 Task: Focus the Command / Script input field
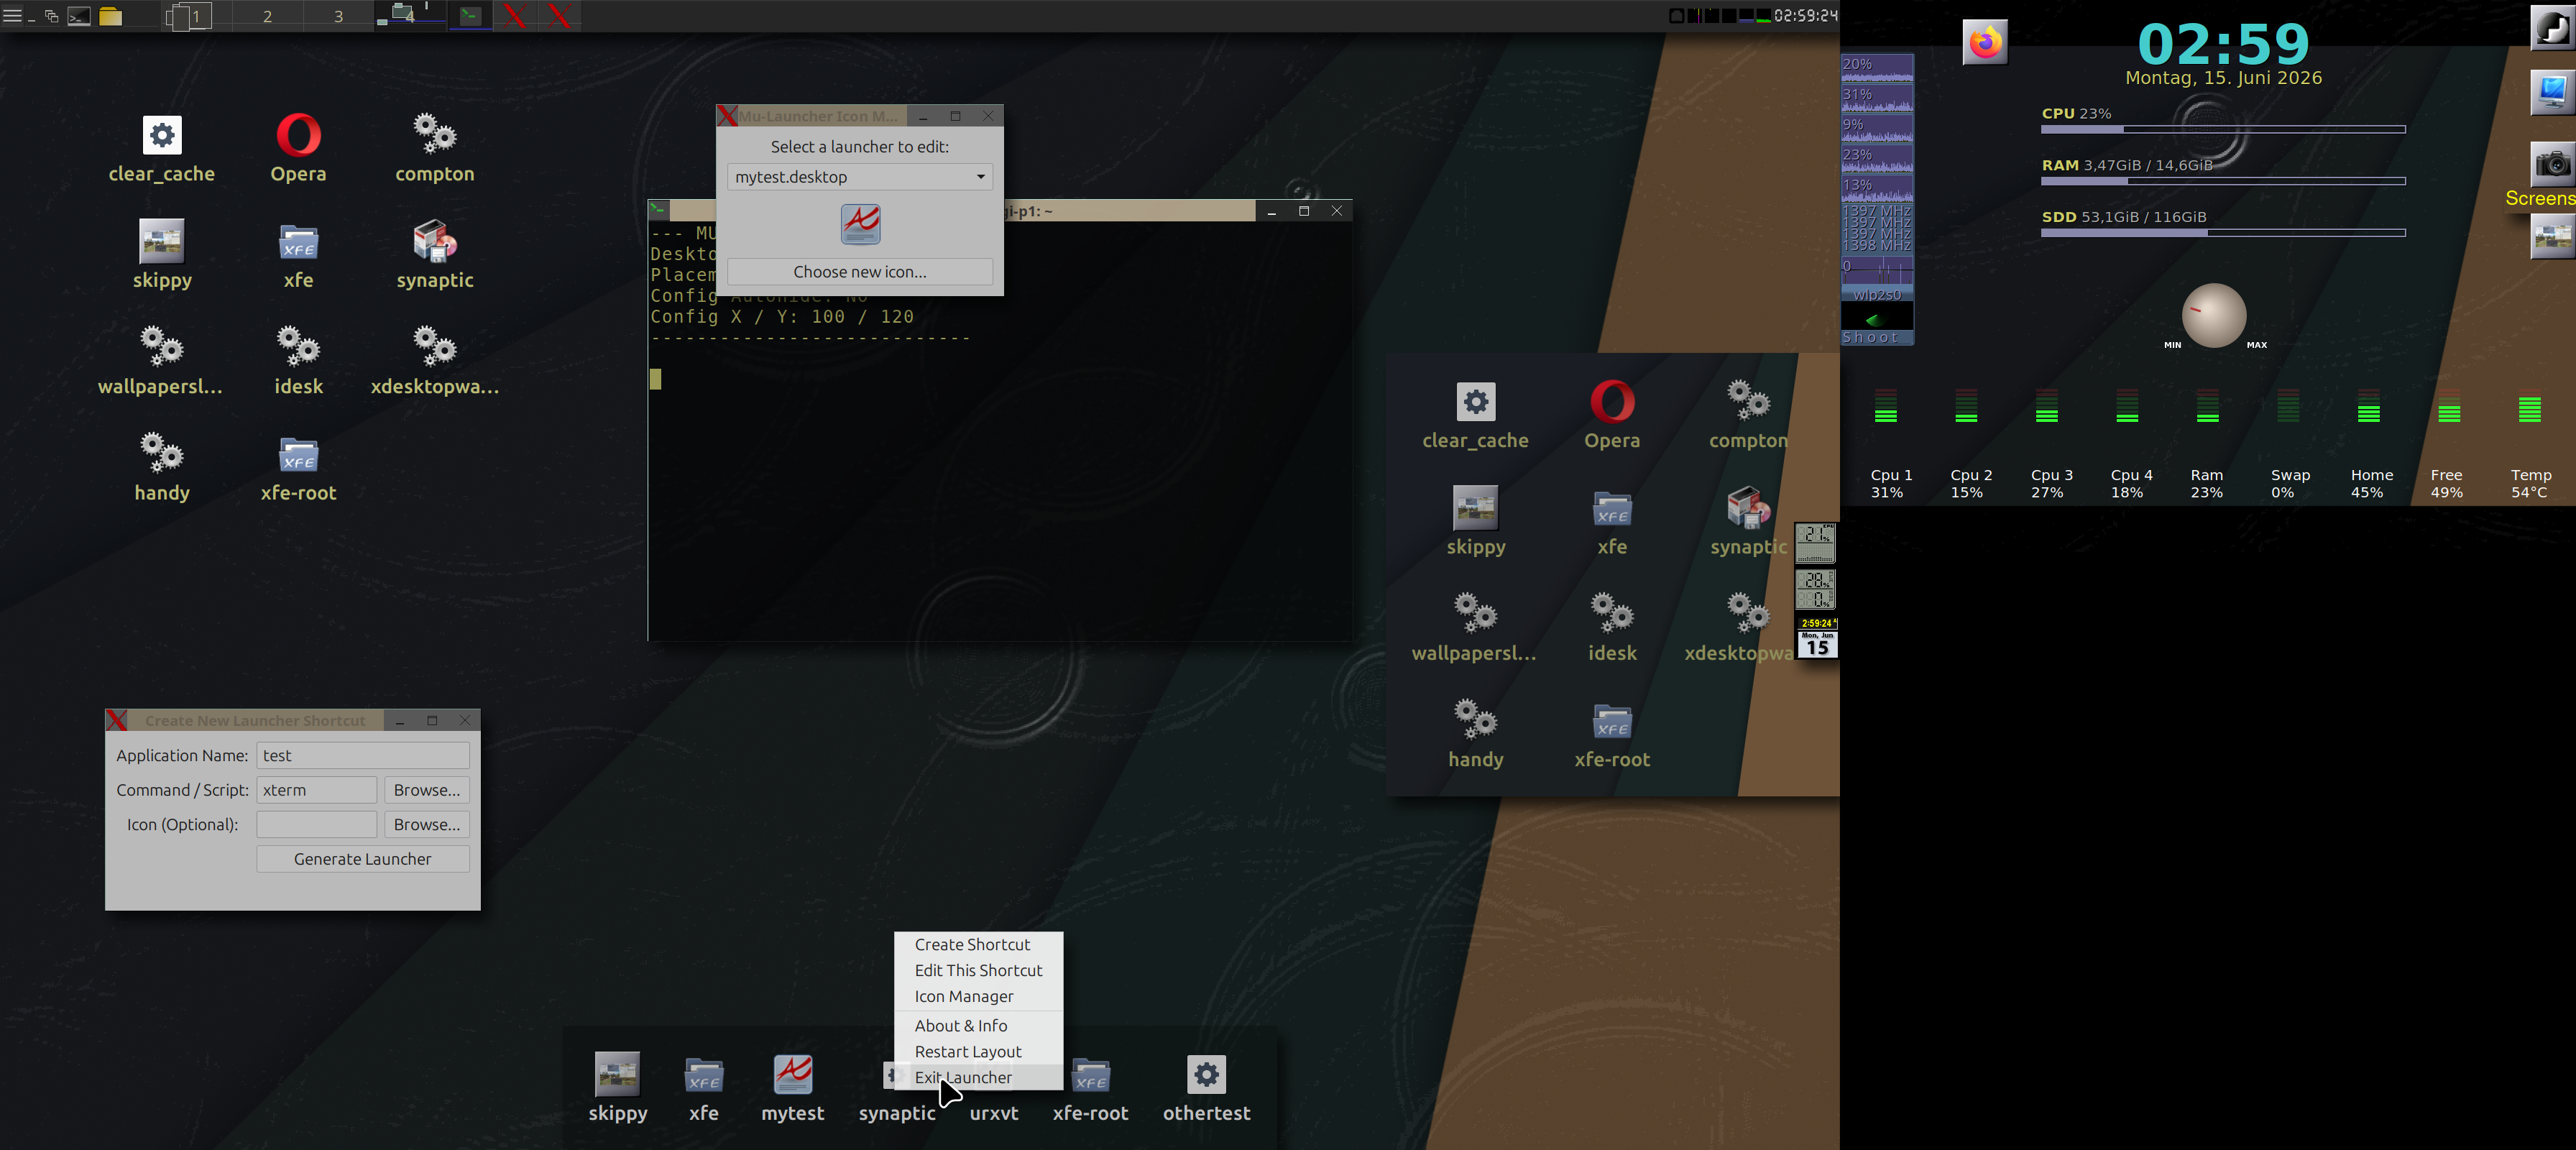pyautogui.click(x=316, y=790)
